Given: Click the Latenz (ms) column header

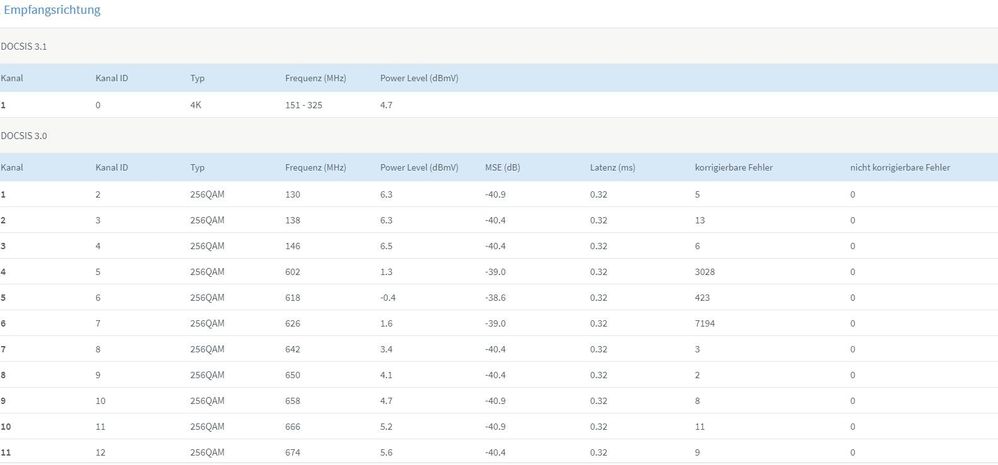Looking at the screenshot, I should (x=612, y=168).
